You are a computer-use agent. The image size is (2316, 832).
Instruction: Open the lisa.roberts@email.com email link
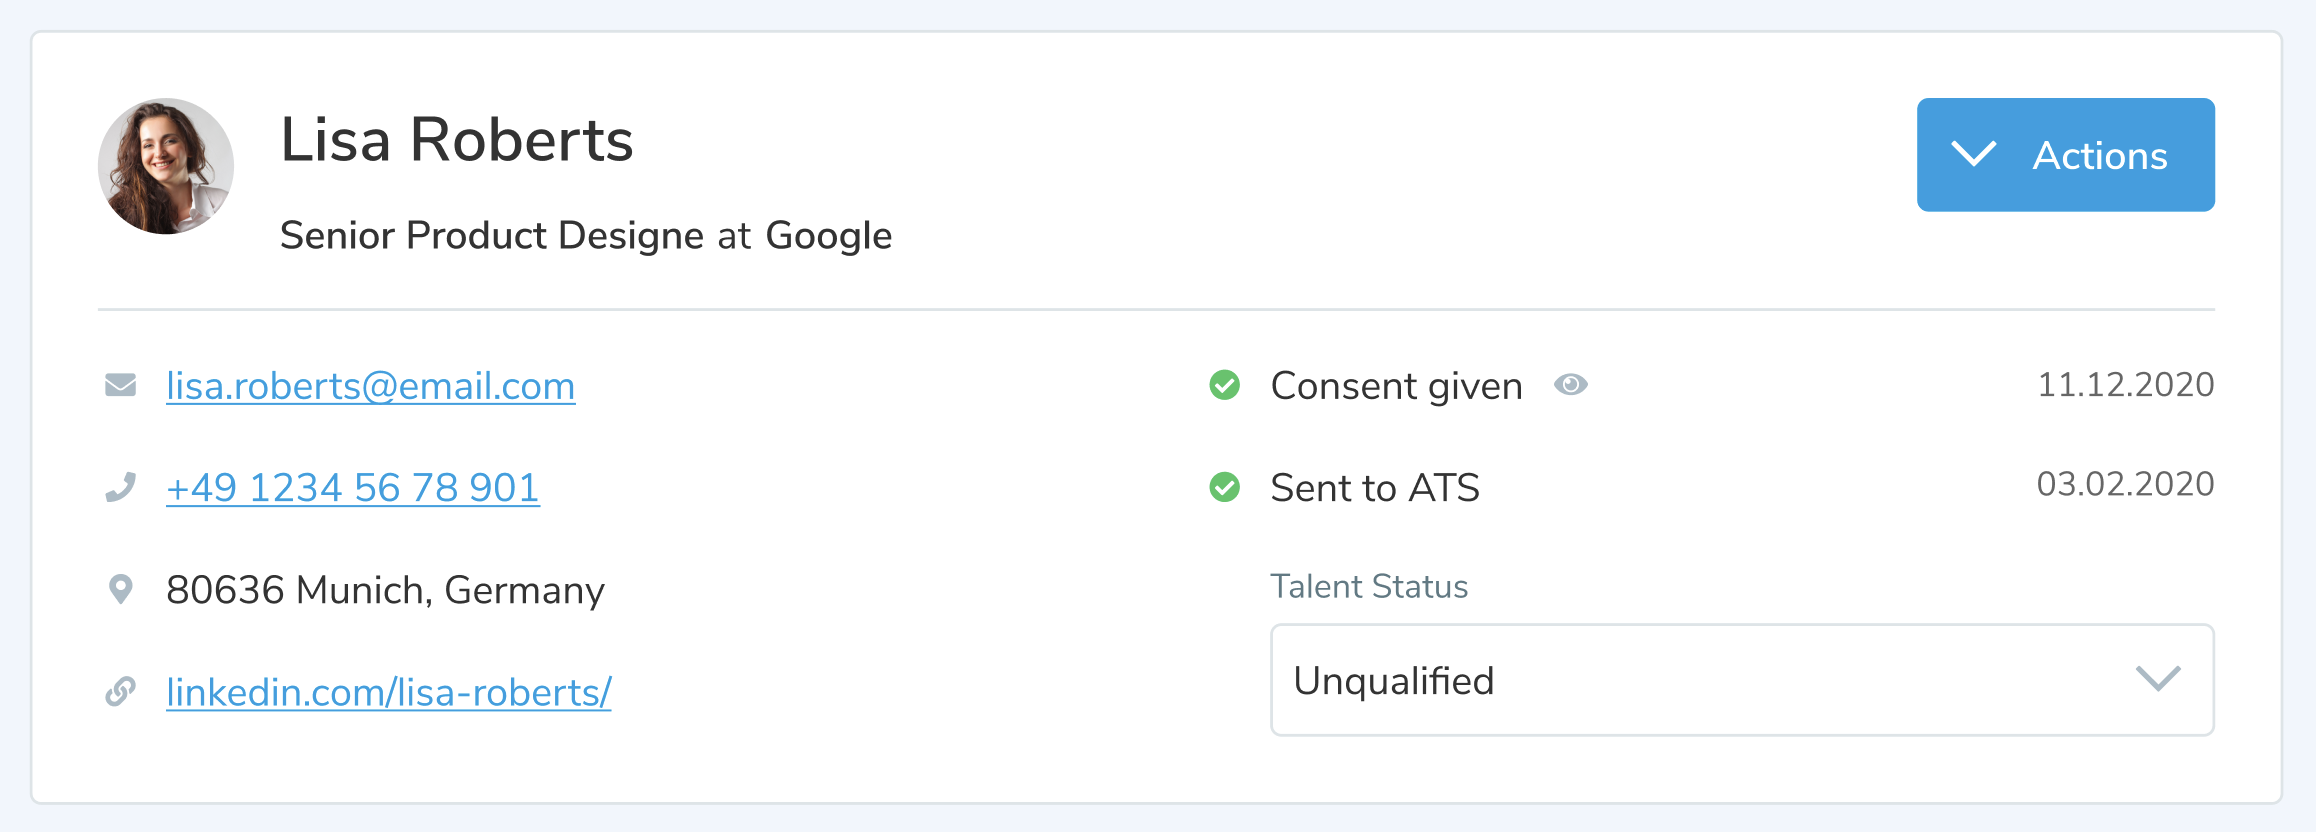pyautogui.click(x=370, y=386)
